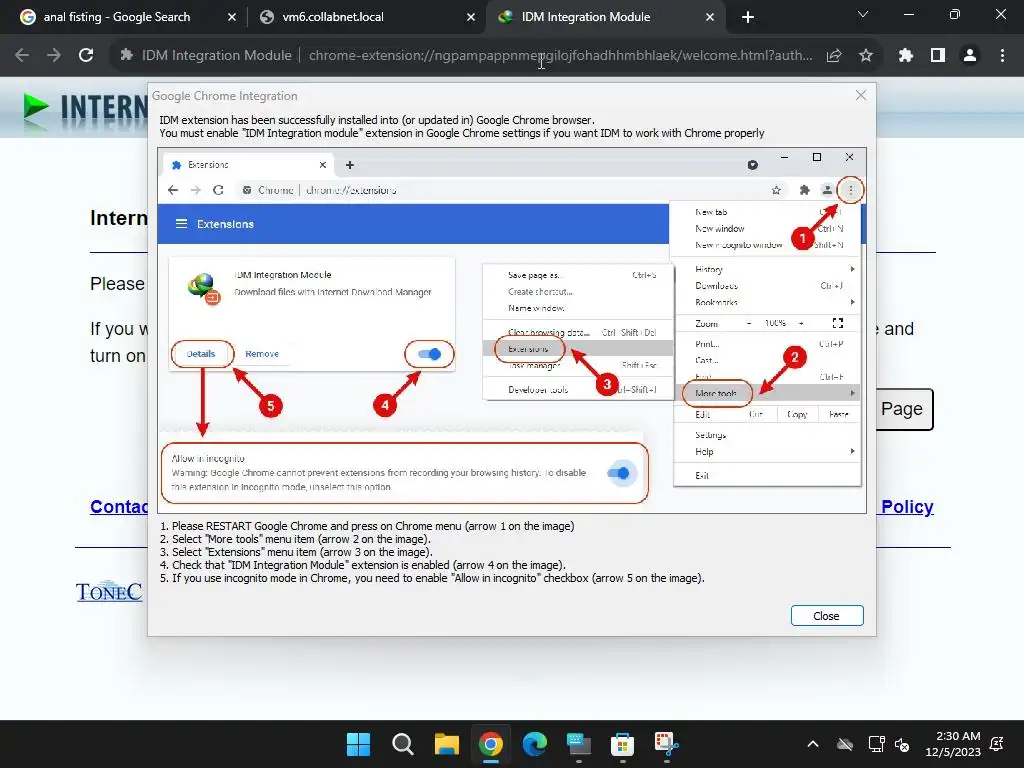Open the Chrome Extensions toolbar menu
Image resolution: width=1024 pixels, height=768 pixels.
click(x=906, y=56)
